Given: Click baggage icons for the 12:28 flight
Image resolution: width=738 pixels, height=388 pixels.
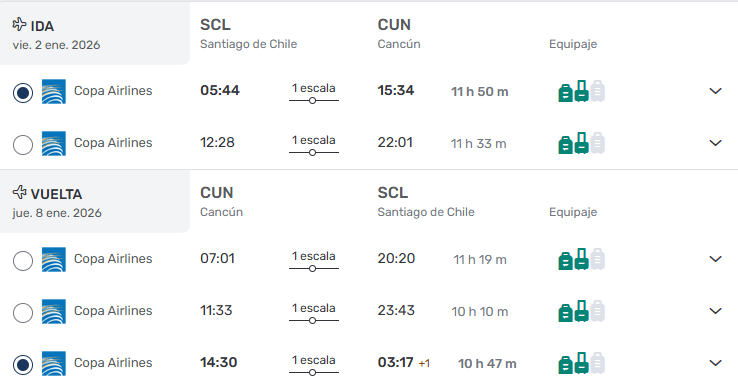Looking at the screenshot, I should click(581, 143).
